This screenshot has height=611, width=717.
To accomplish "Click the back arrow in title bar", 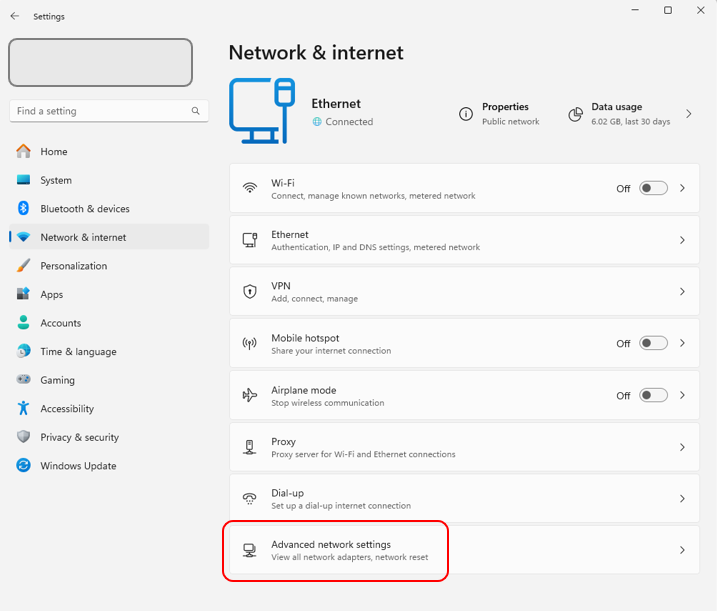I will (14, 16).
